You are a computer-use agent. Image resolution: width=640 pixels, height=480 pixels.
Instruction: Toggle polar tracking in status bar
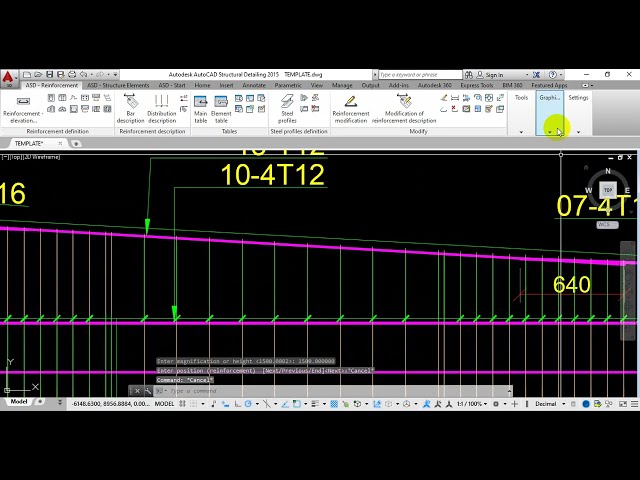(248, 404)
